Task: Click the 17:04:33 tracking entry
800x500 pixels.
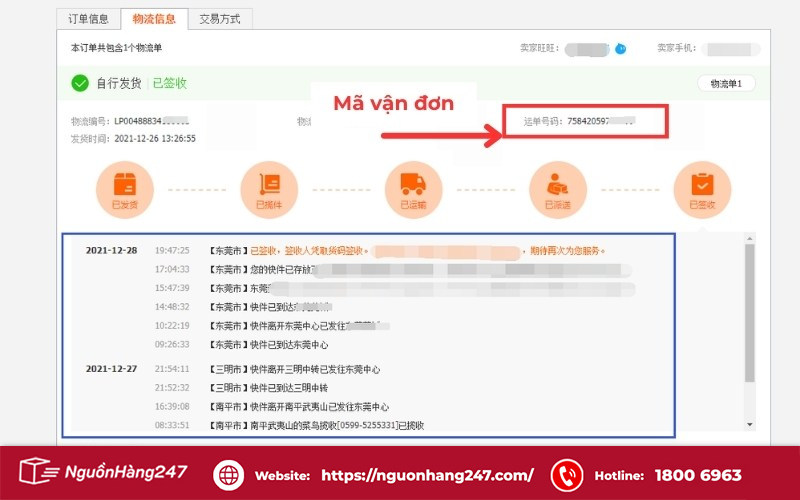Action: coord(393,269)
